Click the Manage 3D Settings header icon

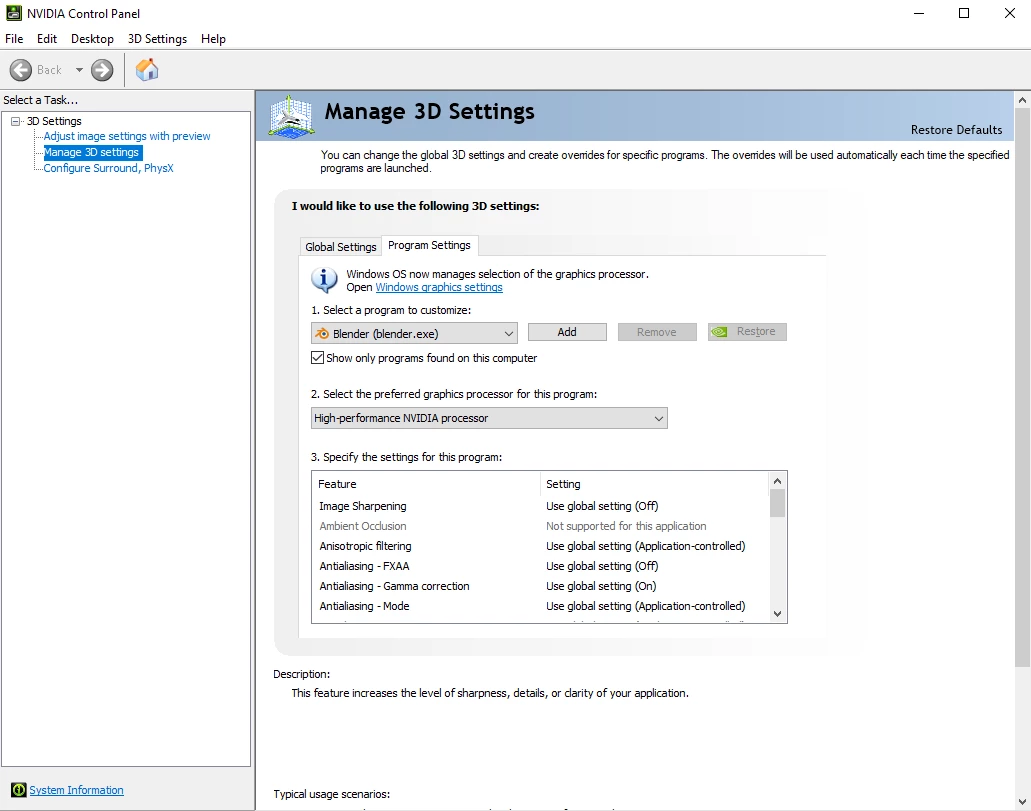coord(291,116)
